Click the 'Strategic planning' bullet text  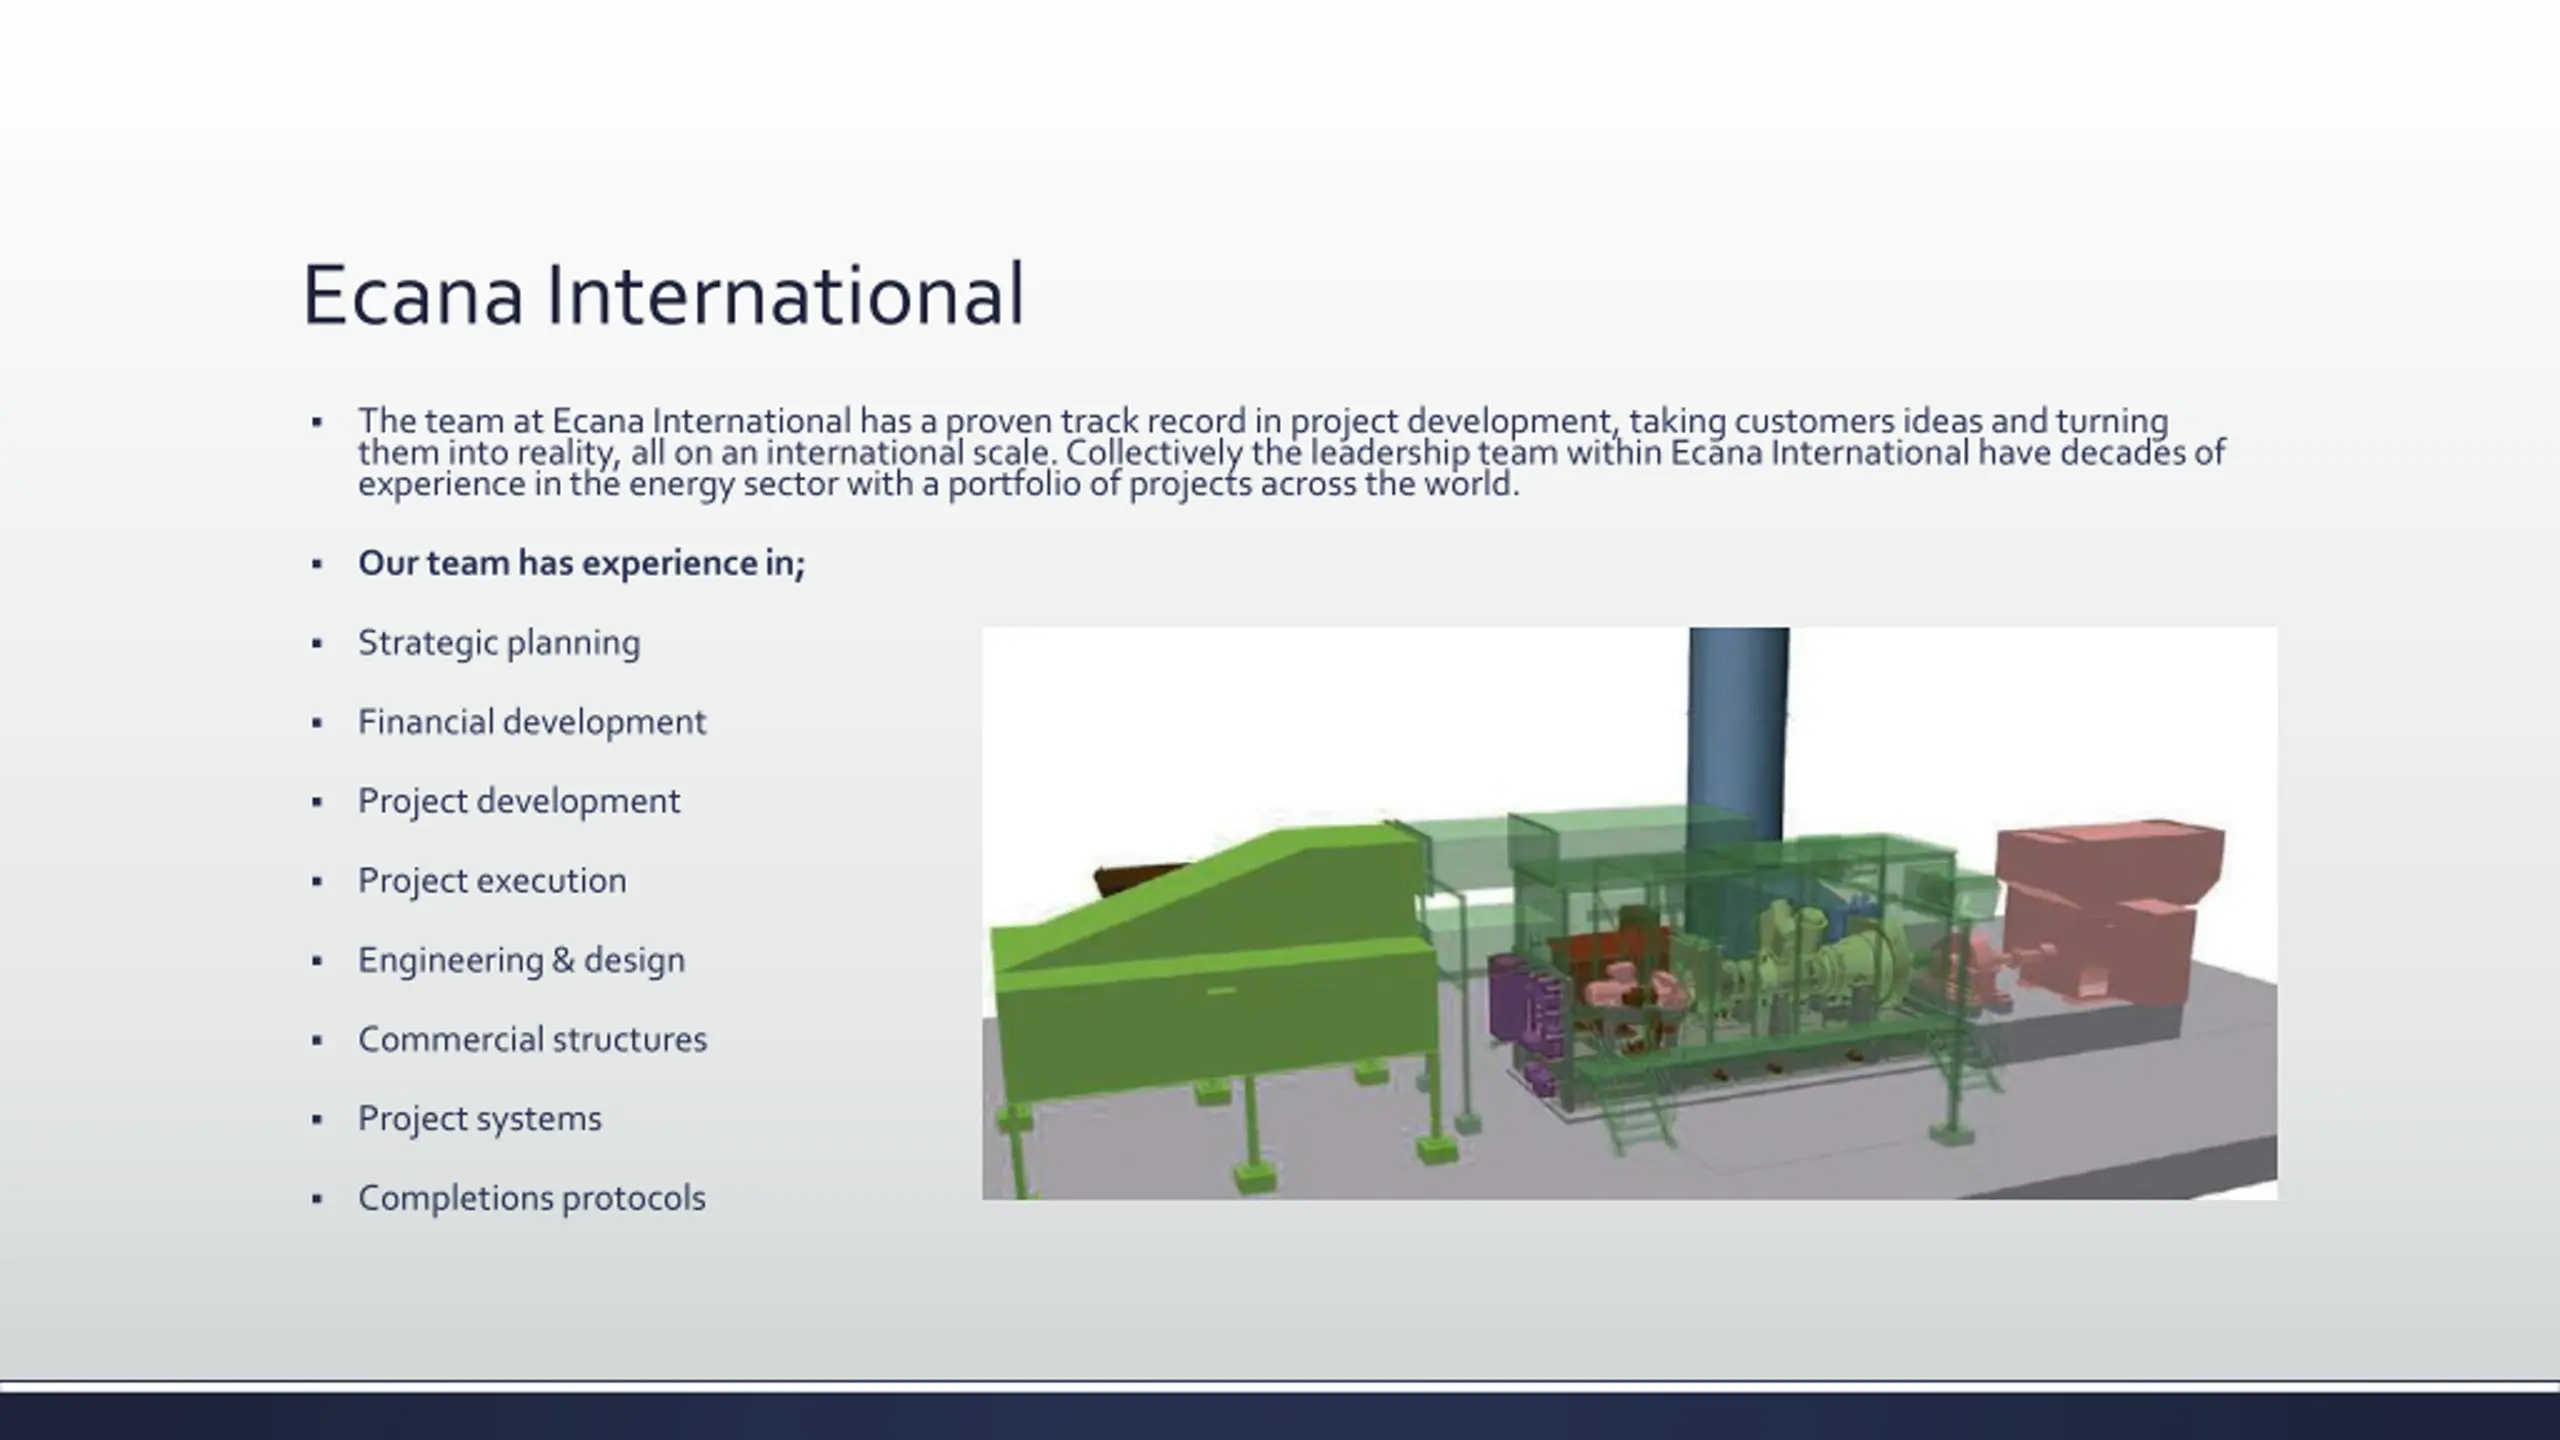(x=498, y=643)
